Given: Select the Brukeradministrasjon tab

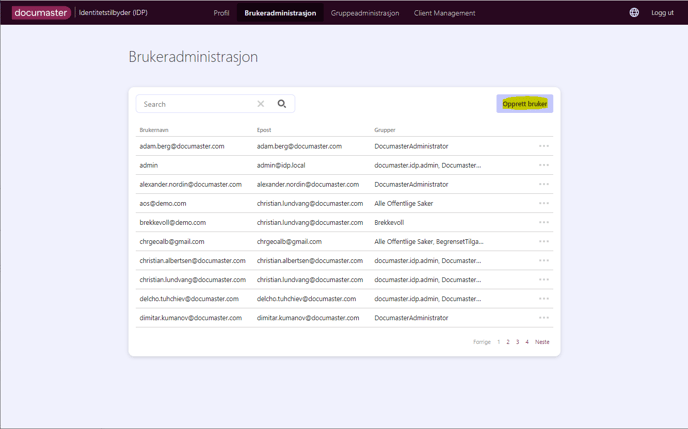Looking at the screenshot, I should click(x=280, y=13).
